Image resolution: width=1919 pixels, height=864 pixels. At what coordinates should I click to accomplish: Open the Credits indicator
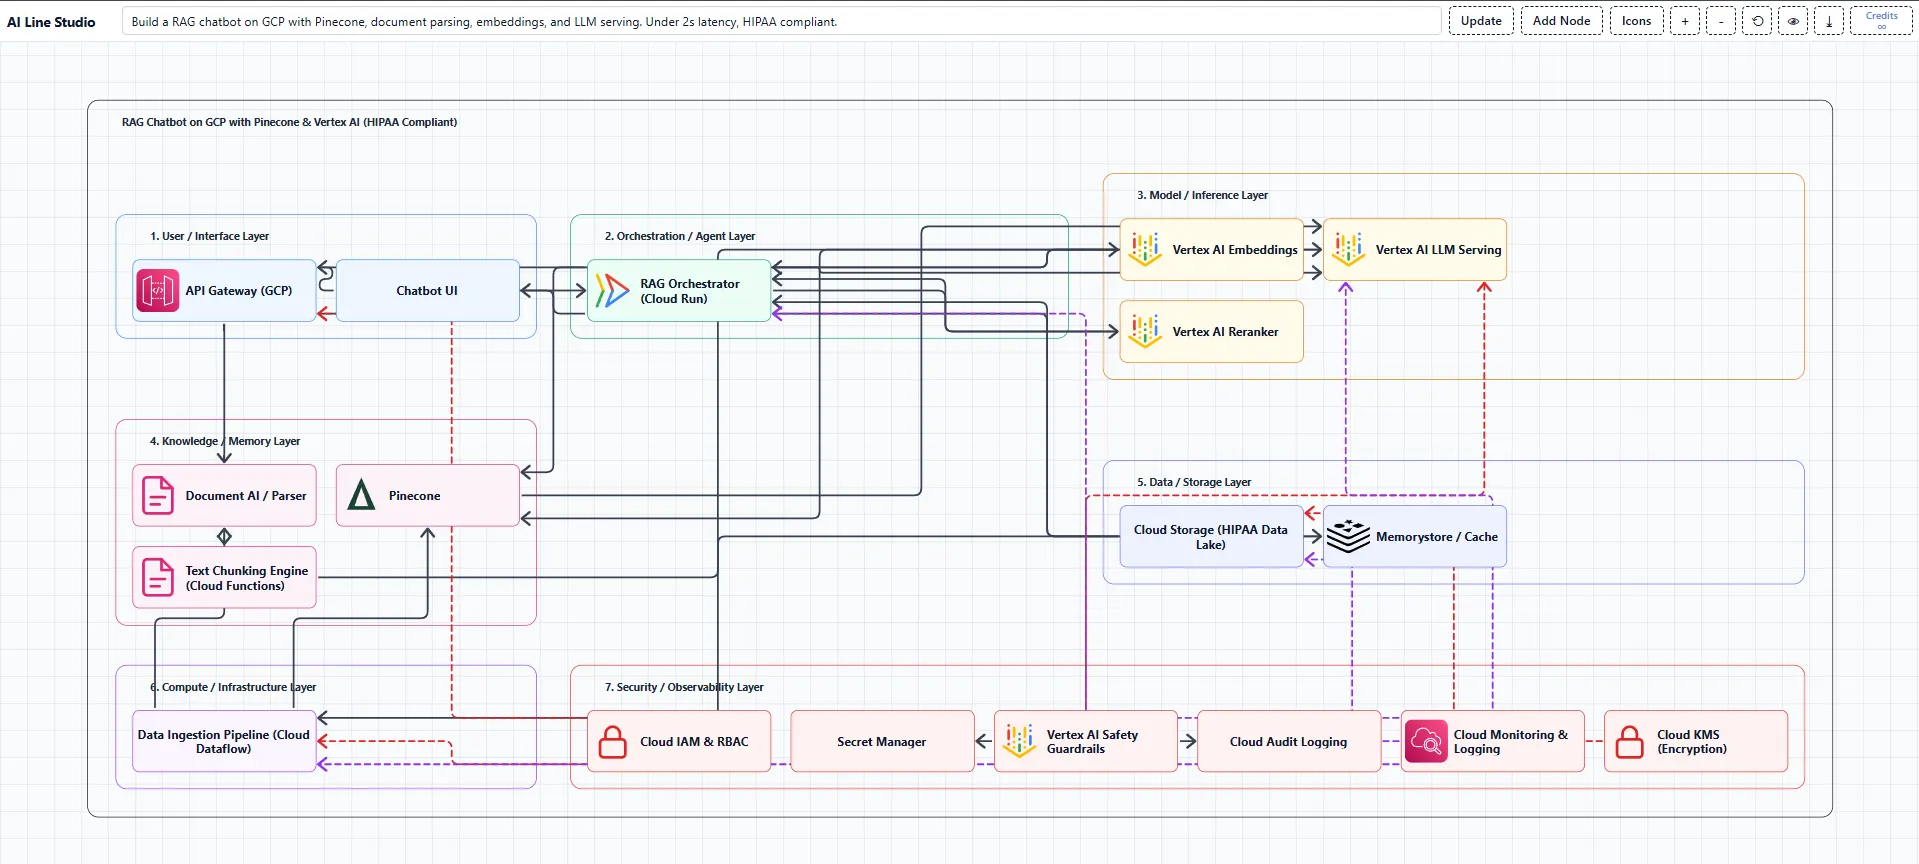tap(1881, 21)
